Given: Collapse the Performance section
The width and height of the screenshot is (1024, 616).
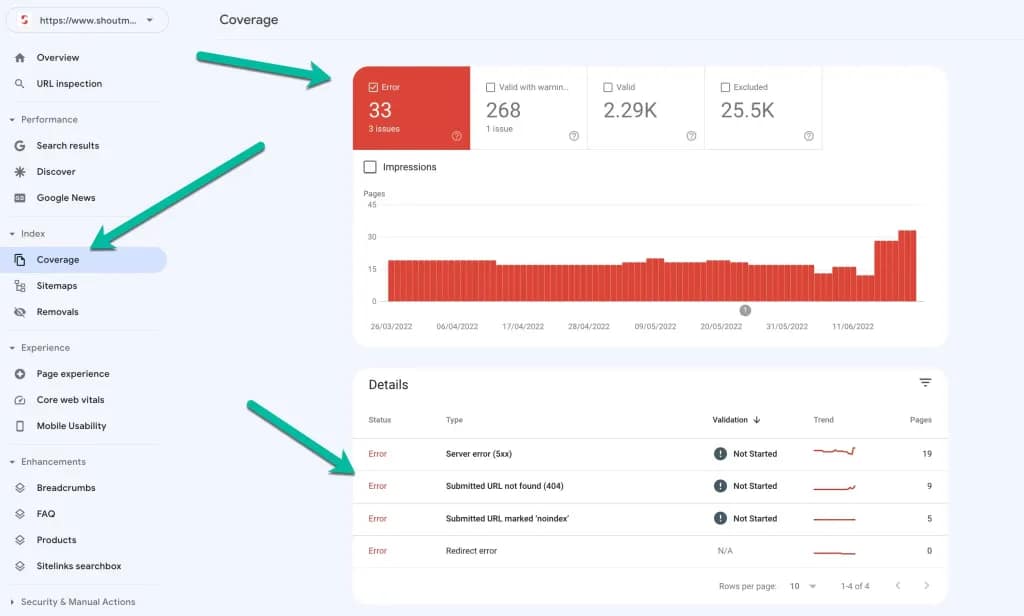Looking at the screenshot, I should click(12, 120).
